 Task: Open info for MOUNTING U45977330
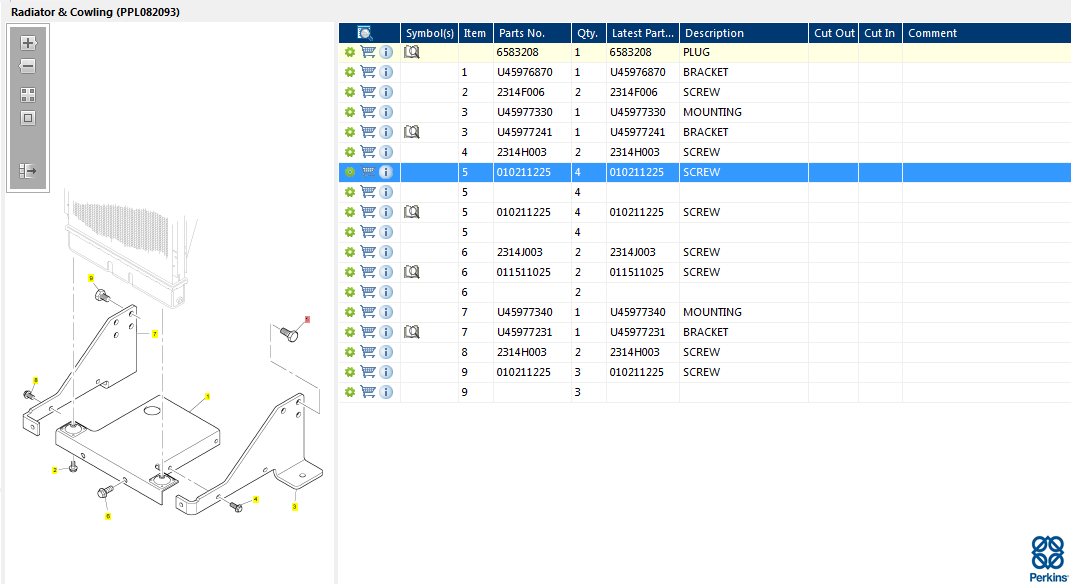point(386,112)
